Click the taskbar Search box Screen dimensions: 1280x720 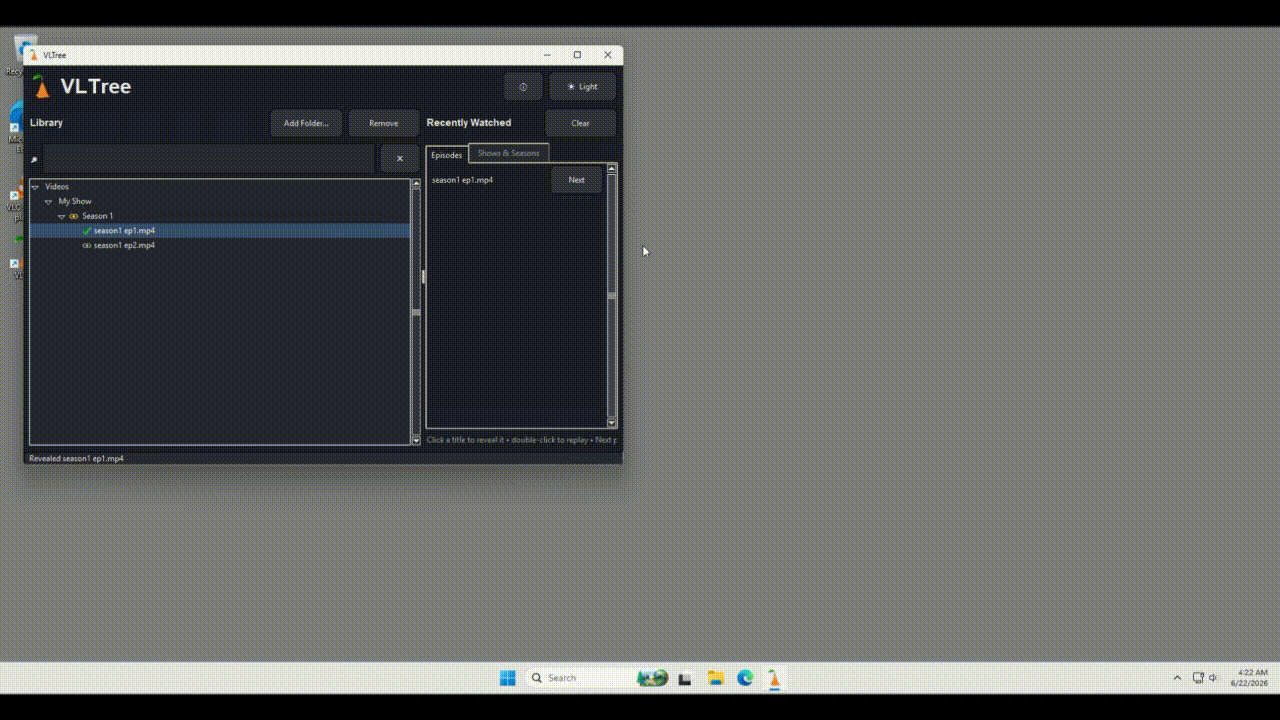(597, 678)
